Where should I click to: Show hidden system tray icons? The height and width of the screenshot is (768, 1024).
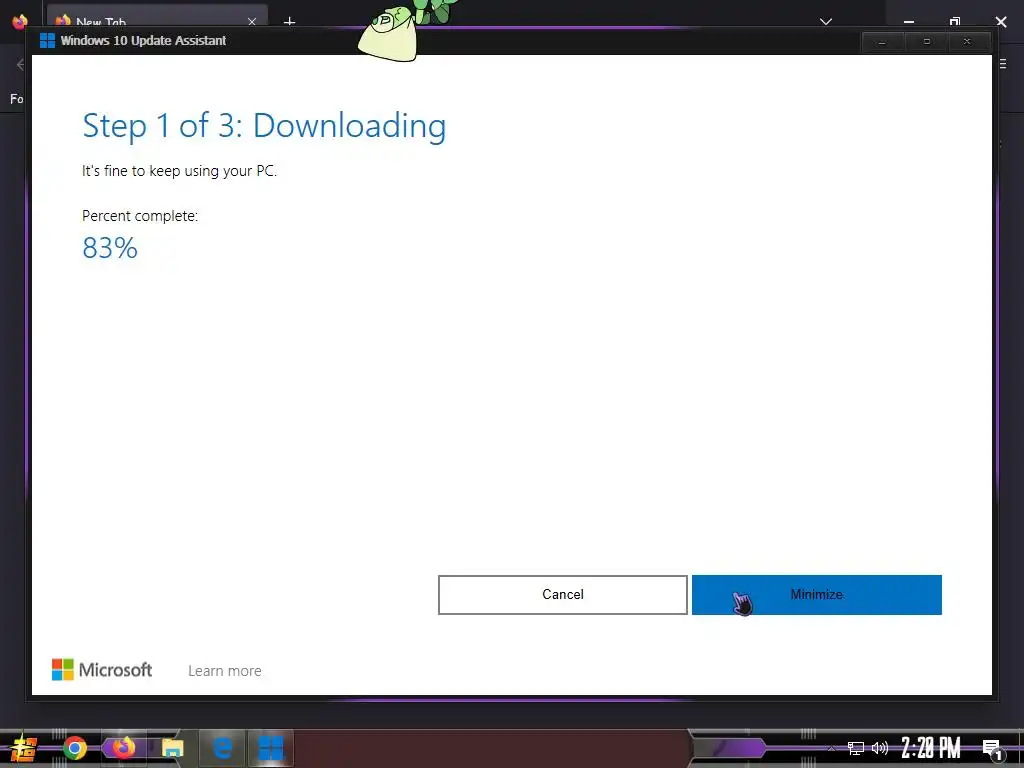click(831, 748)
